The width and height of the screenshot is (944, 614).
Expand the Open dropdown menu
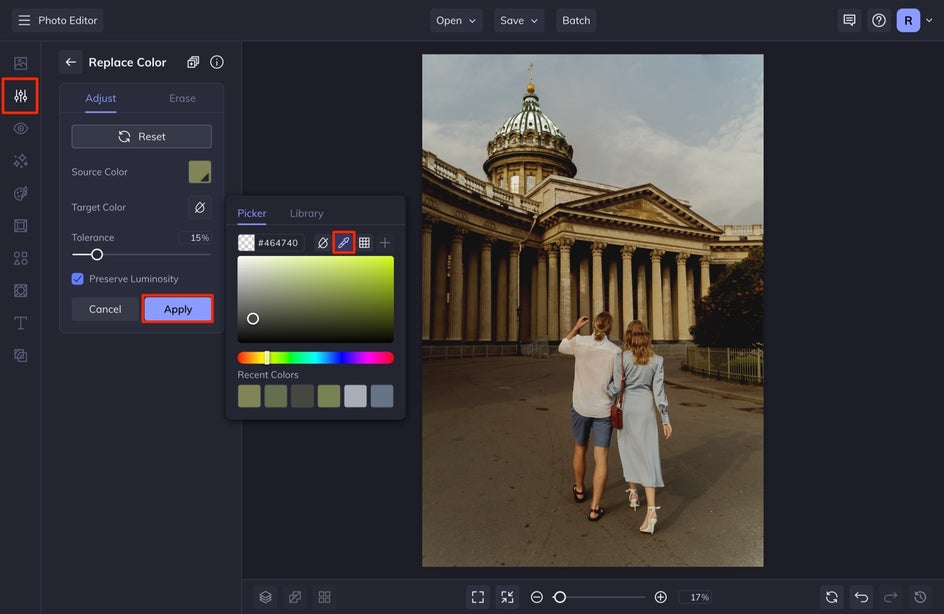click(456, 20)
